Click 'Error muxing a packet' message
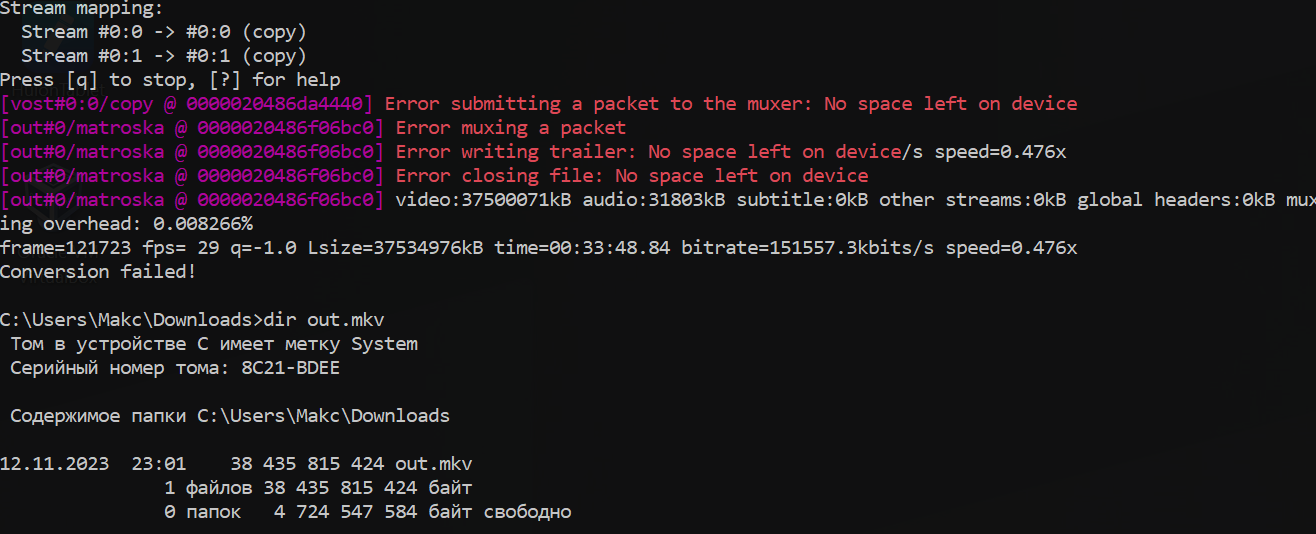The image size is (1316, 534). coord(511,128)
